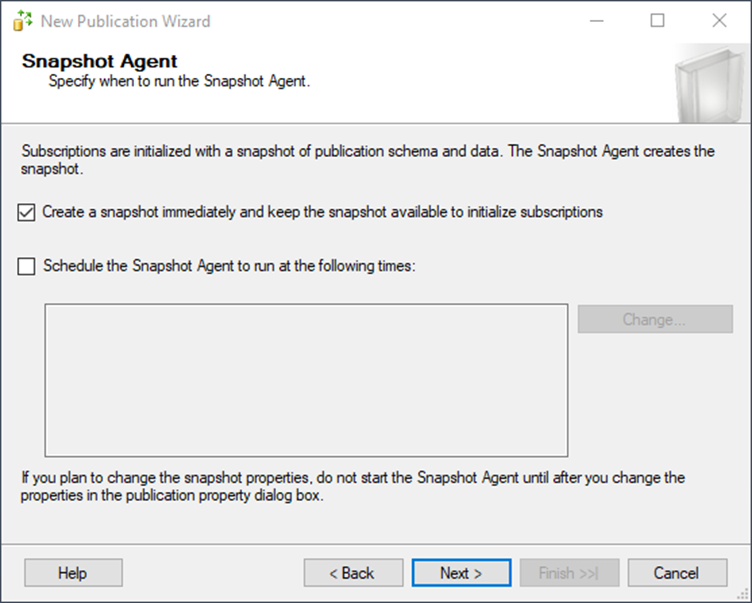
Task: Minimize the New Publication Wizard window
Action: 597,21
